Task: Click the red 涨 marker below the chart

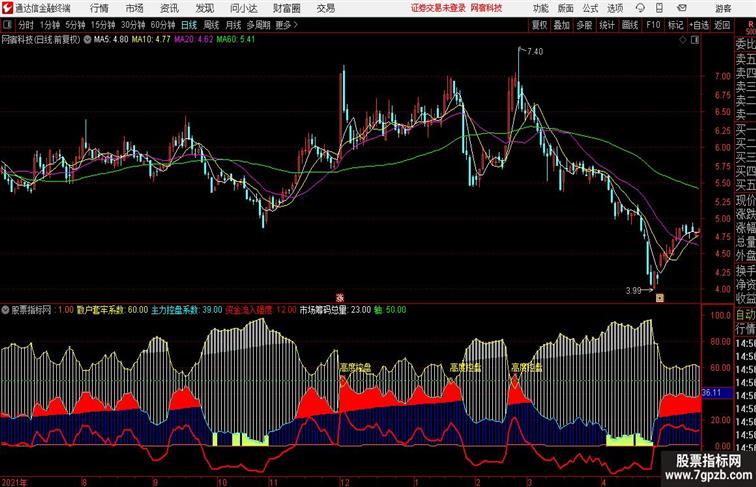Action: point(340,298)
